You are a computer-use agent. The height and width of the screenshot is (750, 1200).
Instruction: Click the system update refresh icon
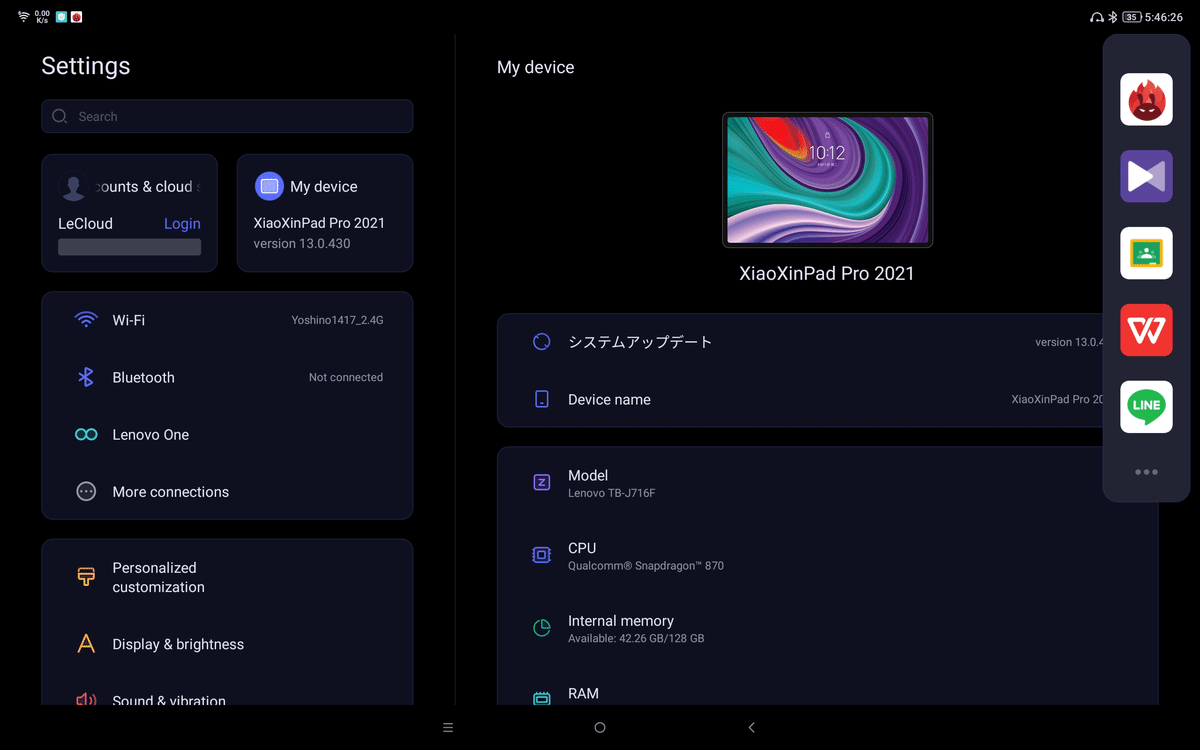click(541, 342)
